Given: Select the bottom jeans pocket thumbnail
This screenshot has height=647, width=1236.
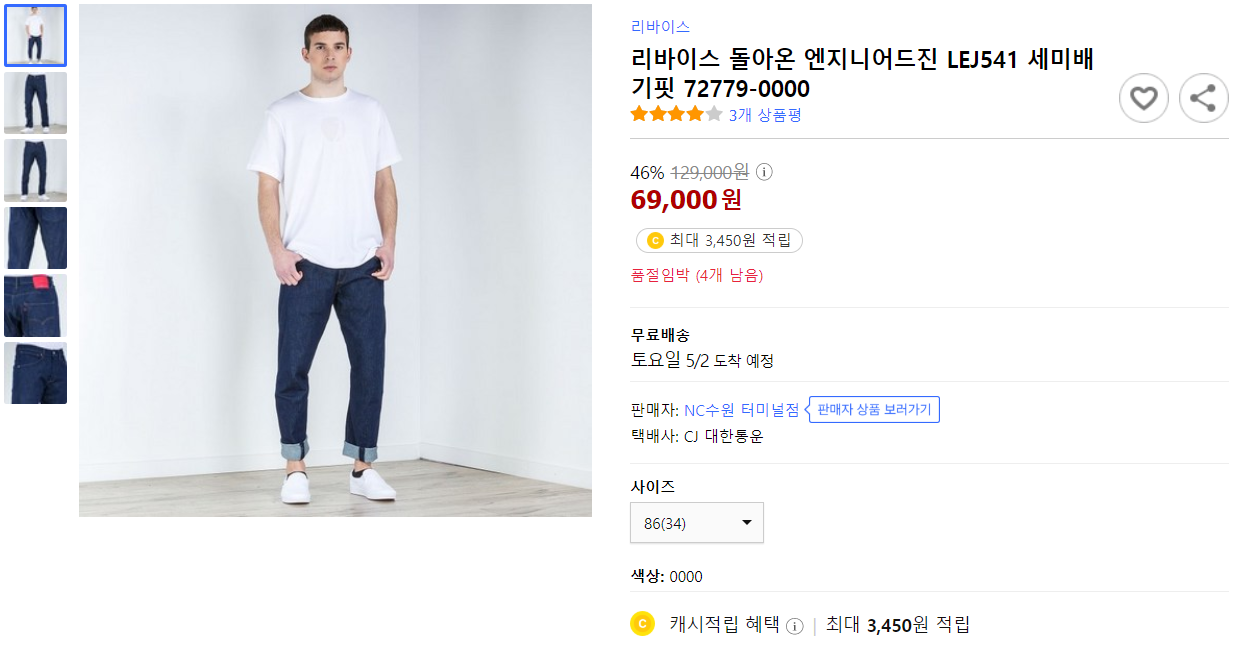Looking at the screenshot, I should pyautogui.click(x=36, y=372).
